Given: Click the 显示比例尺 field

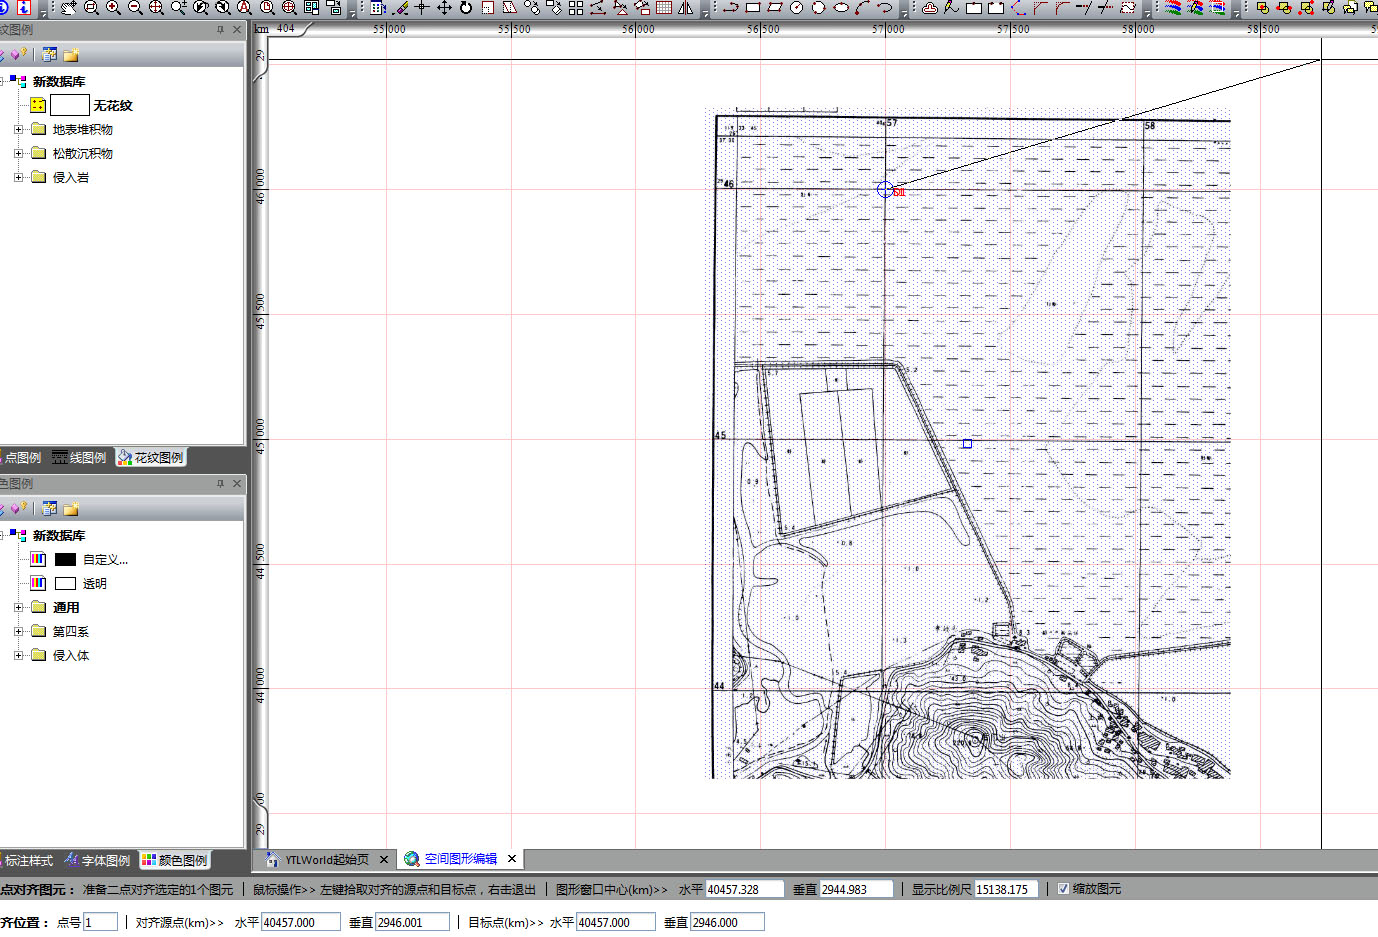Looking at the screenshot, I should (1007, 889).
